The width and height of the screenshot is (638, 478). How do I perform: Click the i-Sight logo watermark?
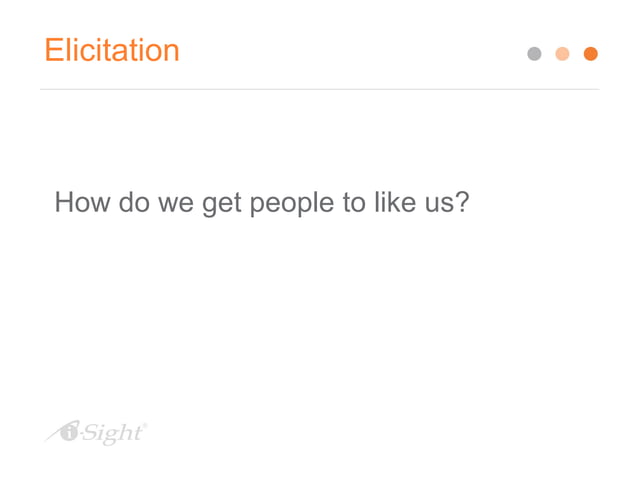coord(96,433)
